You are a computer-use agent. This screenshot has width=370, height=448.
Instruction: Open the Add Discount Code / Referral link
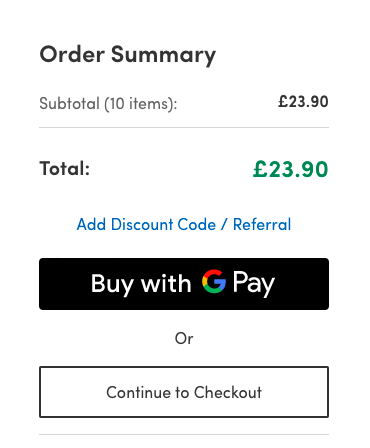(x=184, y=224)
